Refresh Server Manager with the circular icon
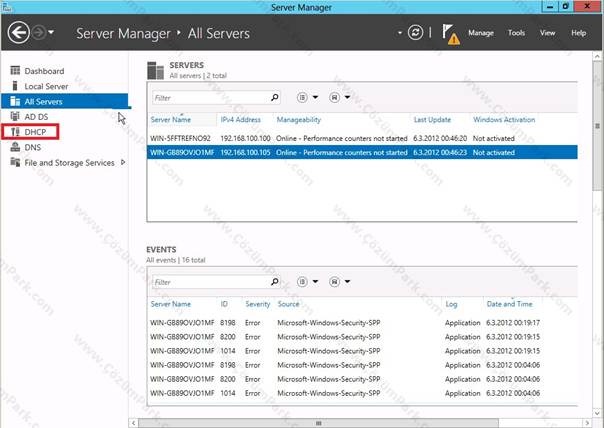Image resolution: width=604 pixels, height=428 pixels. click(415, 33)
